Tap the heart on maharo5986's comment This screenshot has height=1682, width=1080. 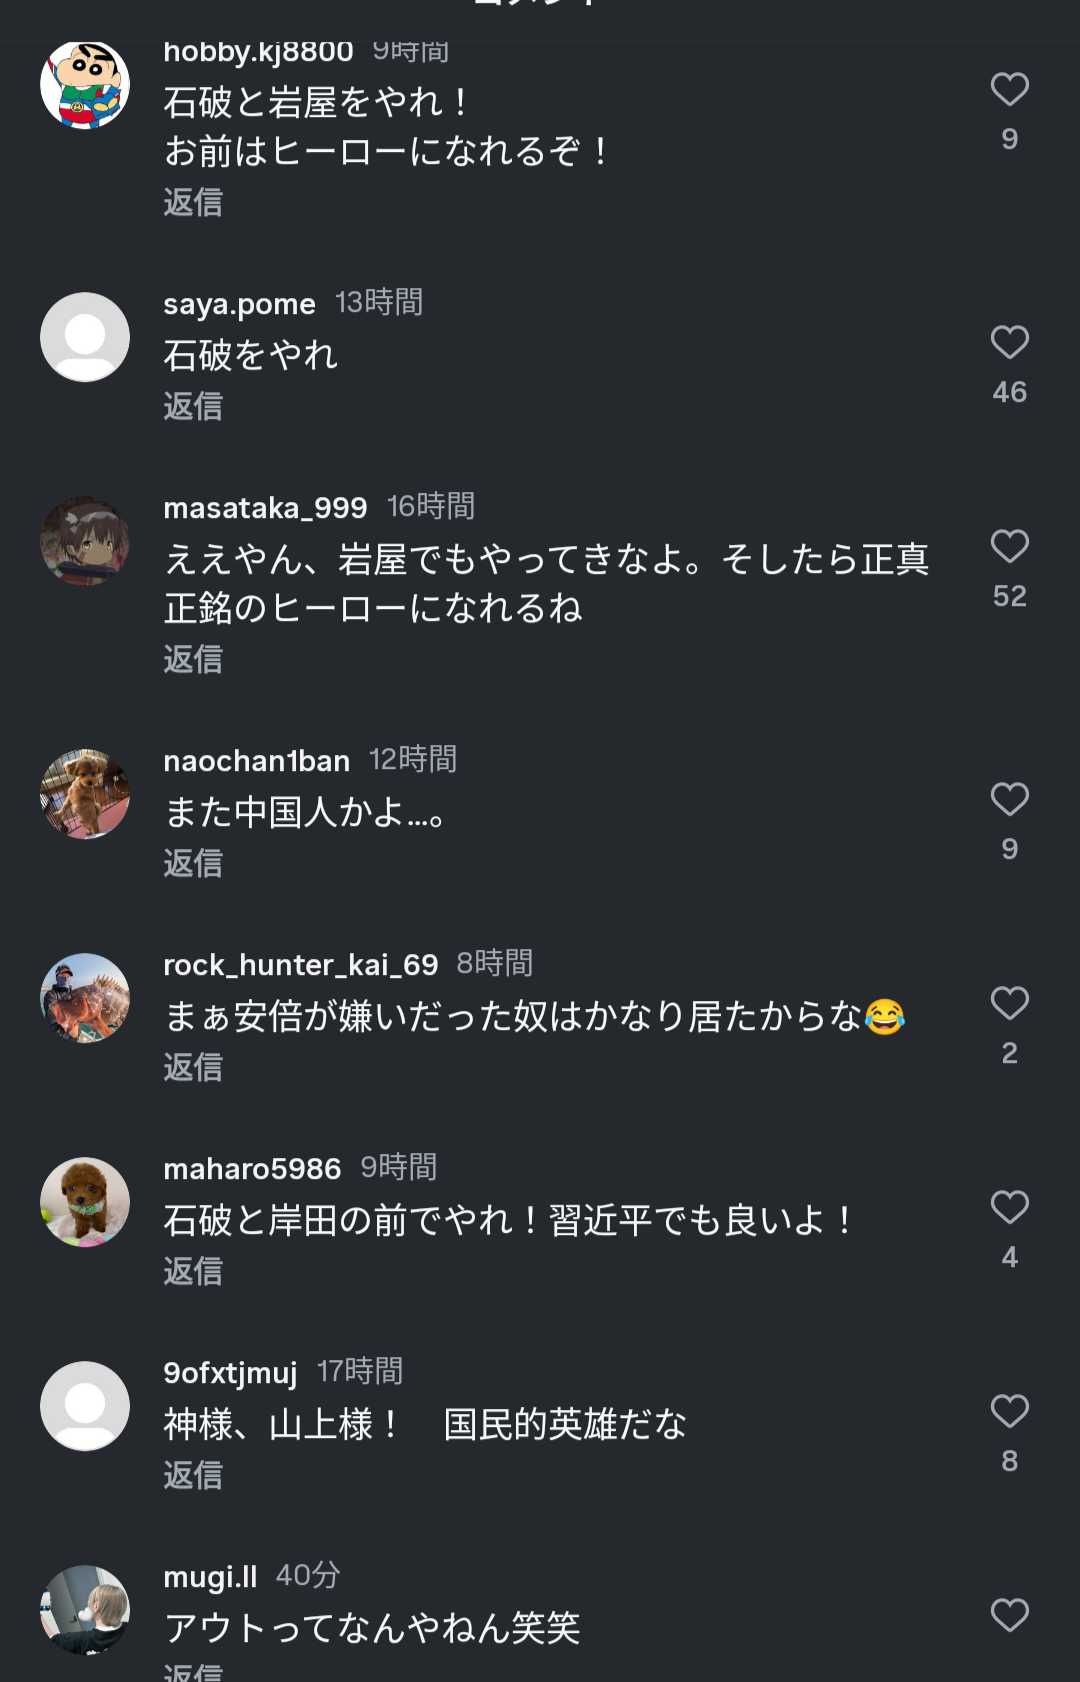pos(1009,1208)
